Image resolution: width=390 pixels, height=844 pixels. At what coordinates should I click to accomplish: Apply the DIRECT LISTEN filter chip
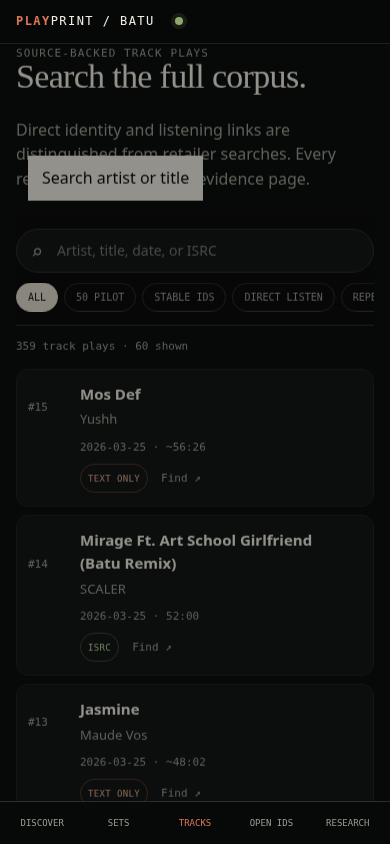(x=283, y=297)
